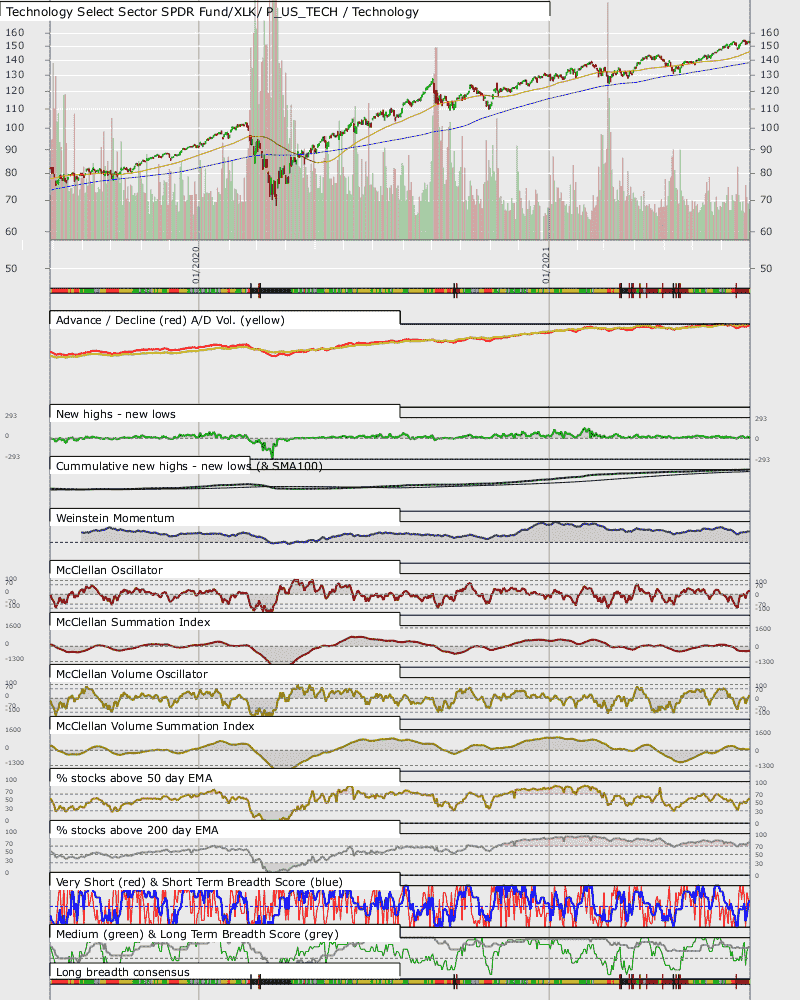Click the 01/2021 date marker on time axis
This screenshot has height=1000, width=800.
point(546,265)
